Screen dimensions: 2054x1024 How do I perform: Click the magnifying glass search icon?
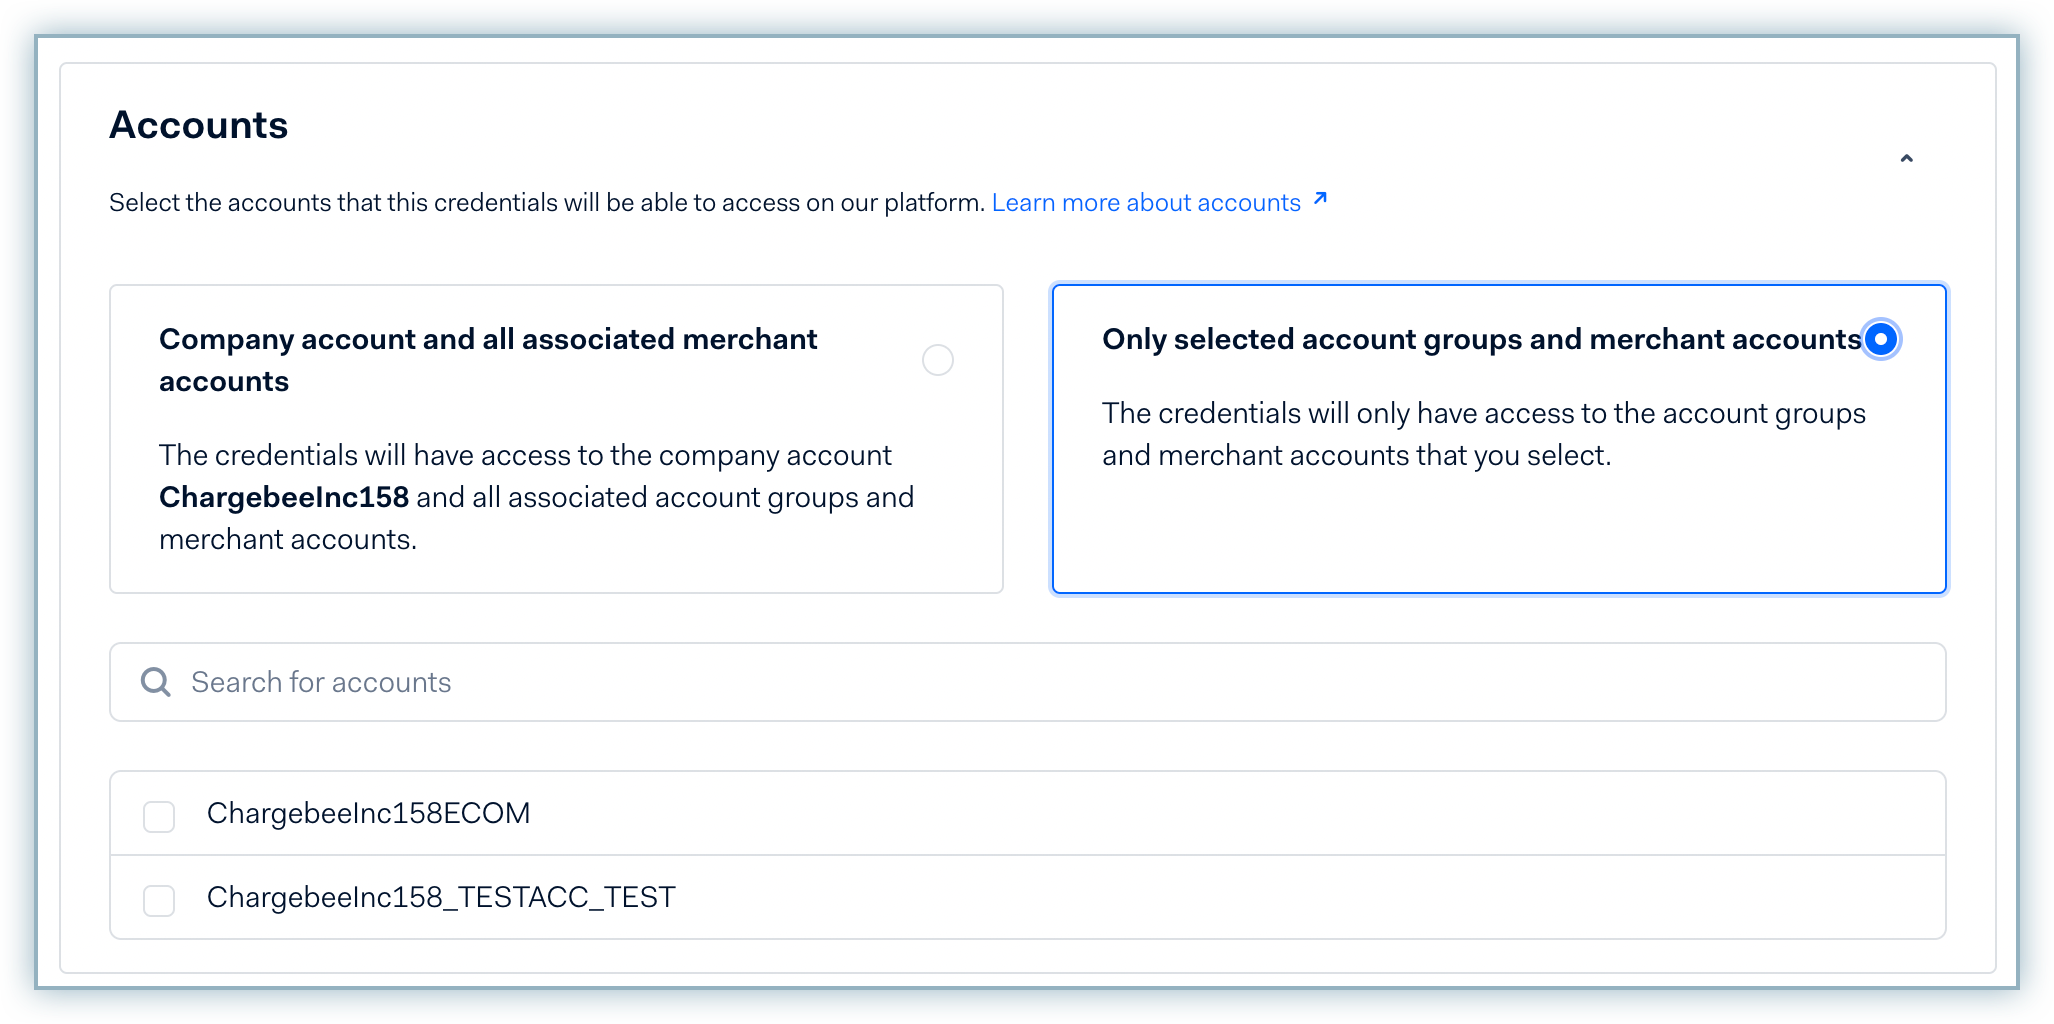(156, 682)
